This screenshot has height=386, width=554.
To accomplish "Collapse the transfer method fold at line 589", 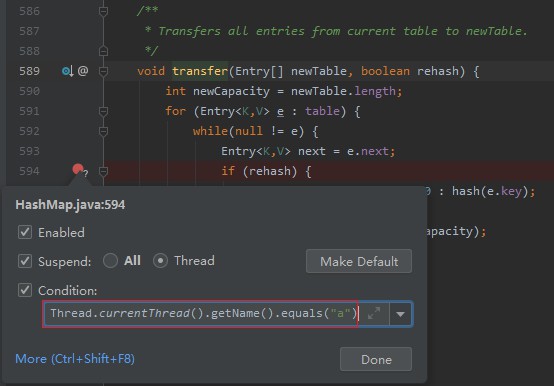I will 103,71.
